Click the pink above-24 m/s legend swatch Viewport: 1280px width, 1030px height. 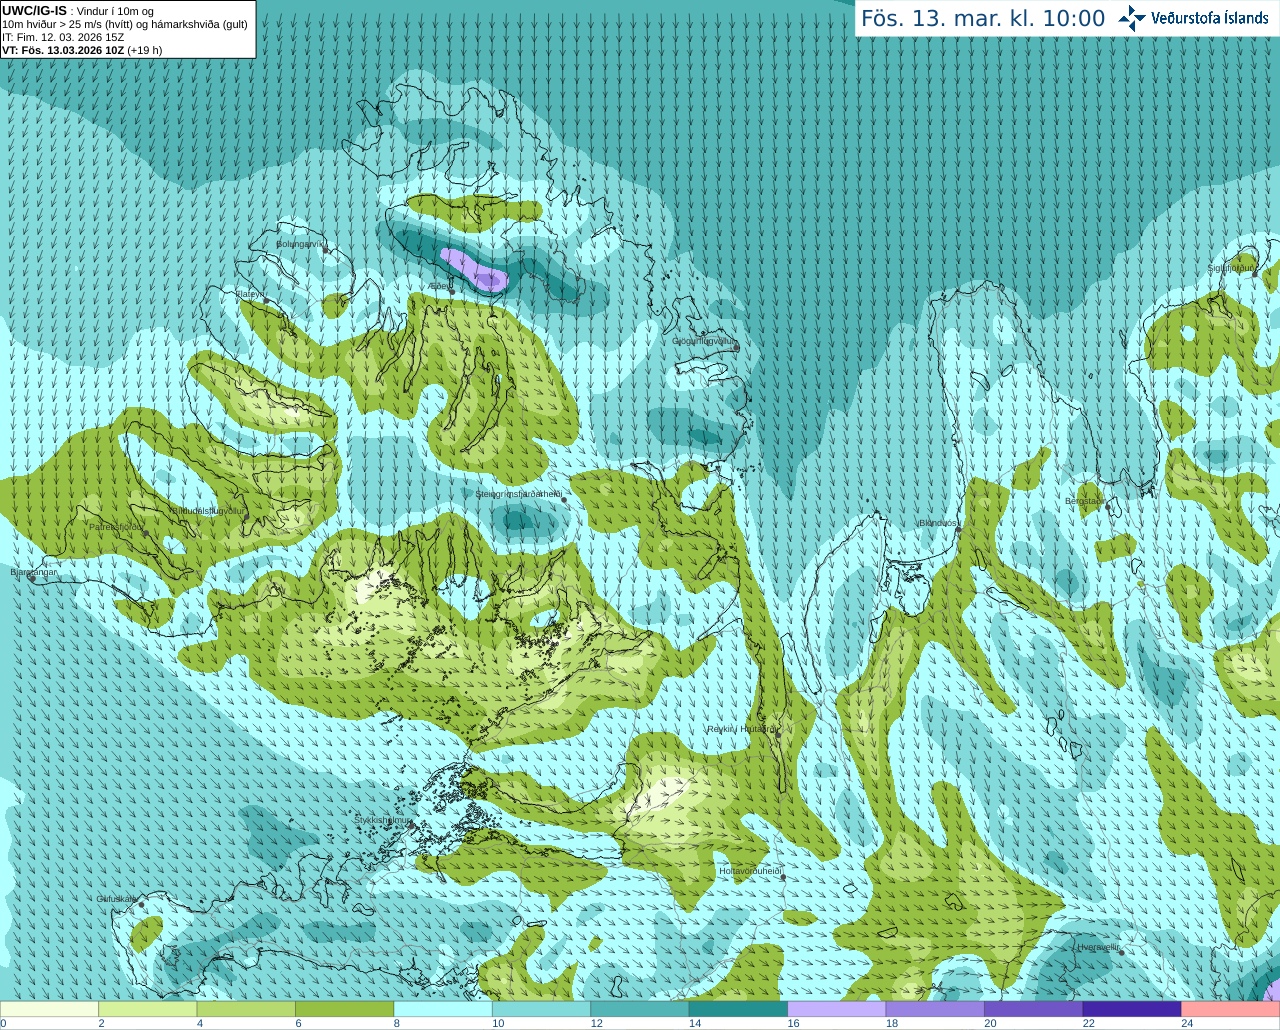pos(1231,1009)
